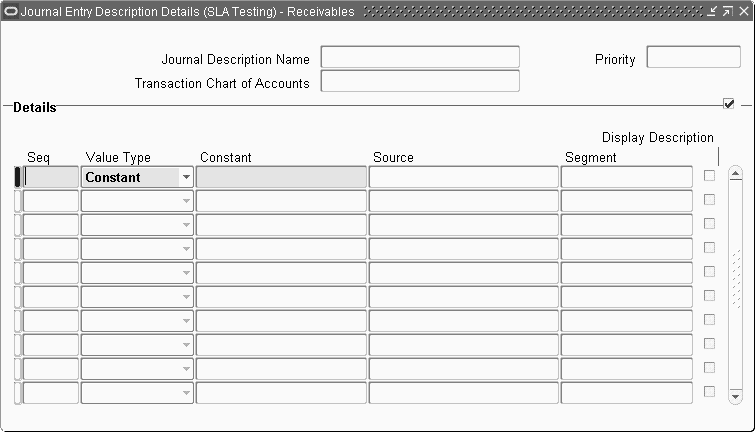Uncheck the Details section checkbox
755x432 pixels.
click(729, 104)
